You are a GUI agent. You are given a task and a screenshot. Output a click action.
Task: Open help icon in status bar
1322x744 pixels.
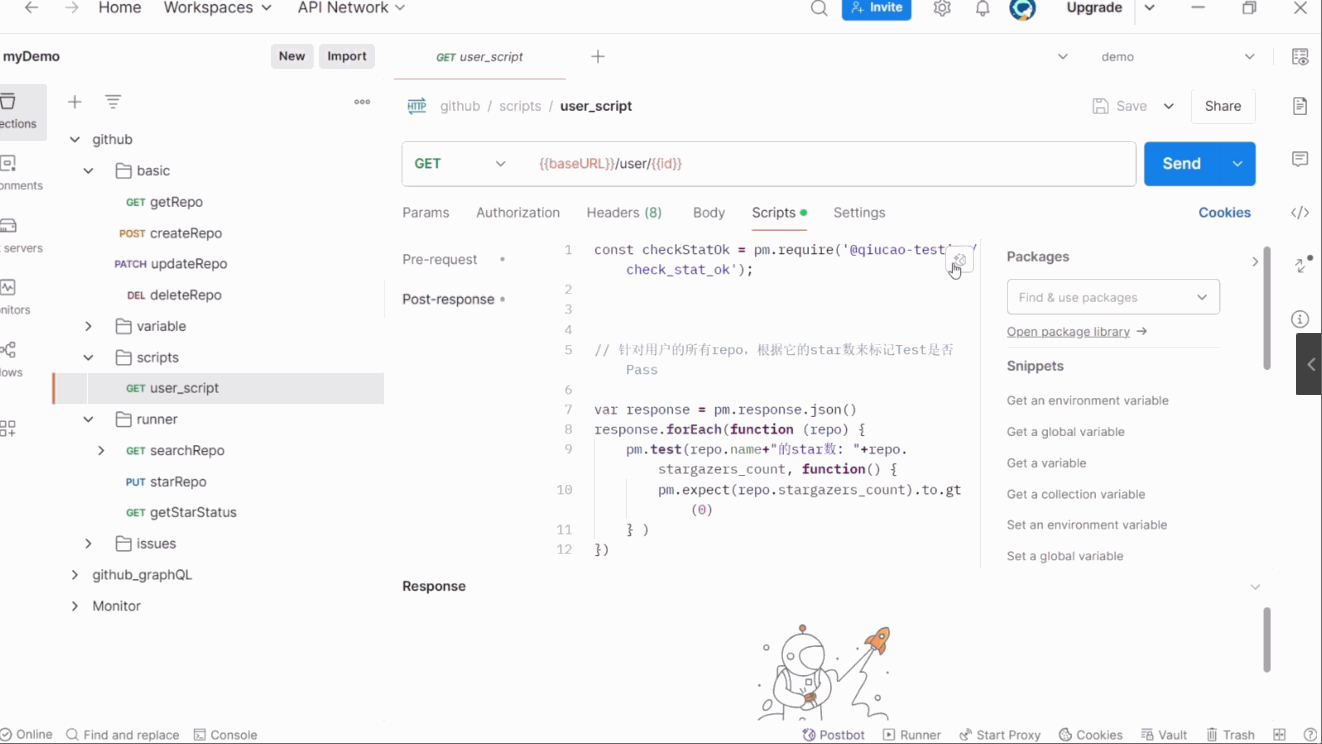[x=1311, y=735]
